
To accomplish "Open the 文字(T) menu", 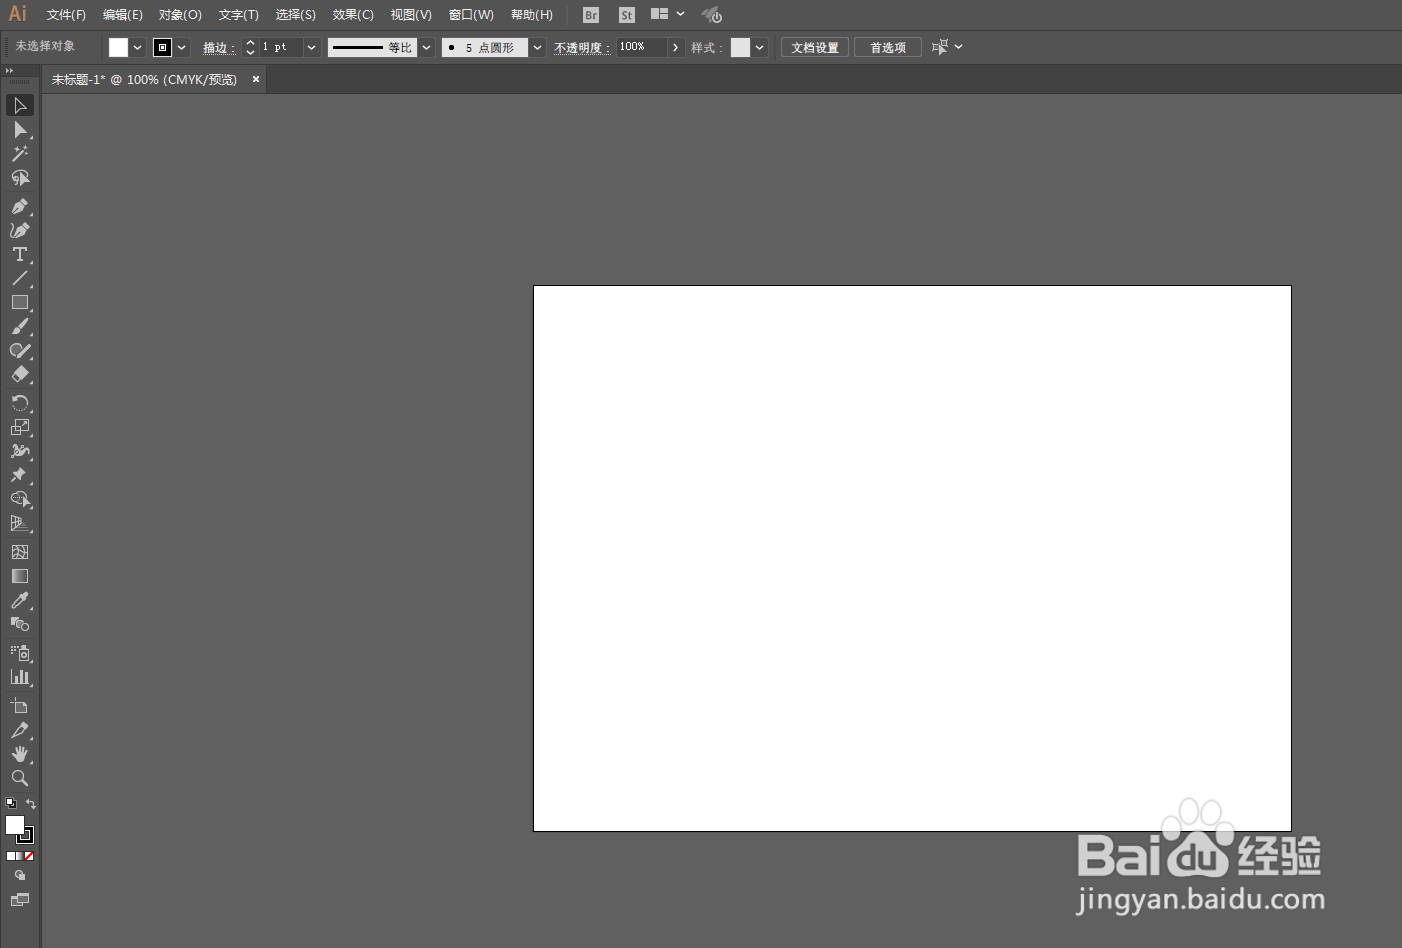I will 239,15.
